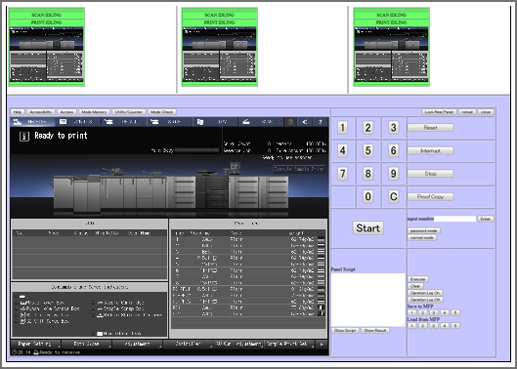Click the Operation Log On button
517x369 pixels.
tap(425, 293)
